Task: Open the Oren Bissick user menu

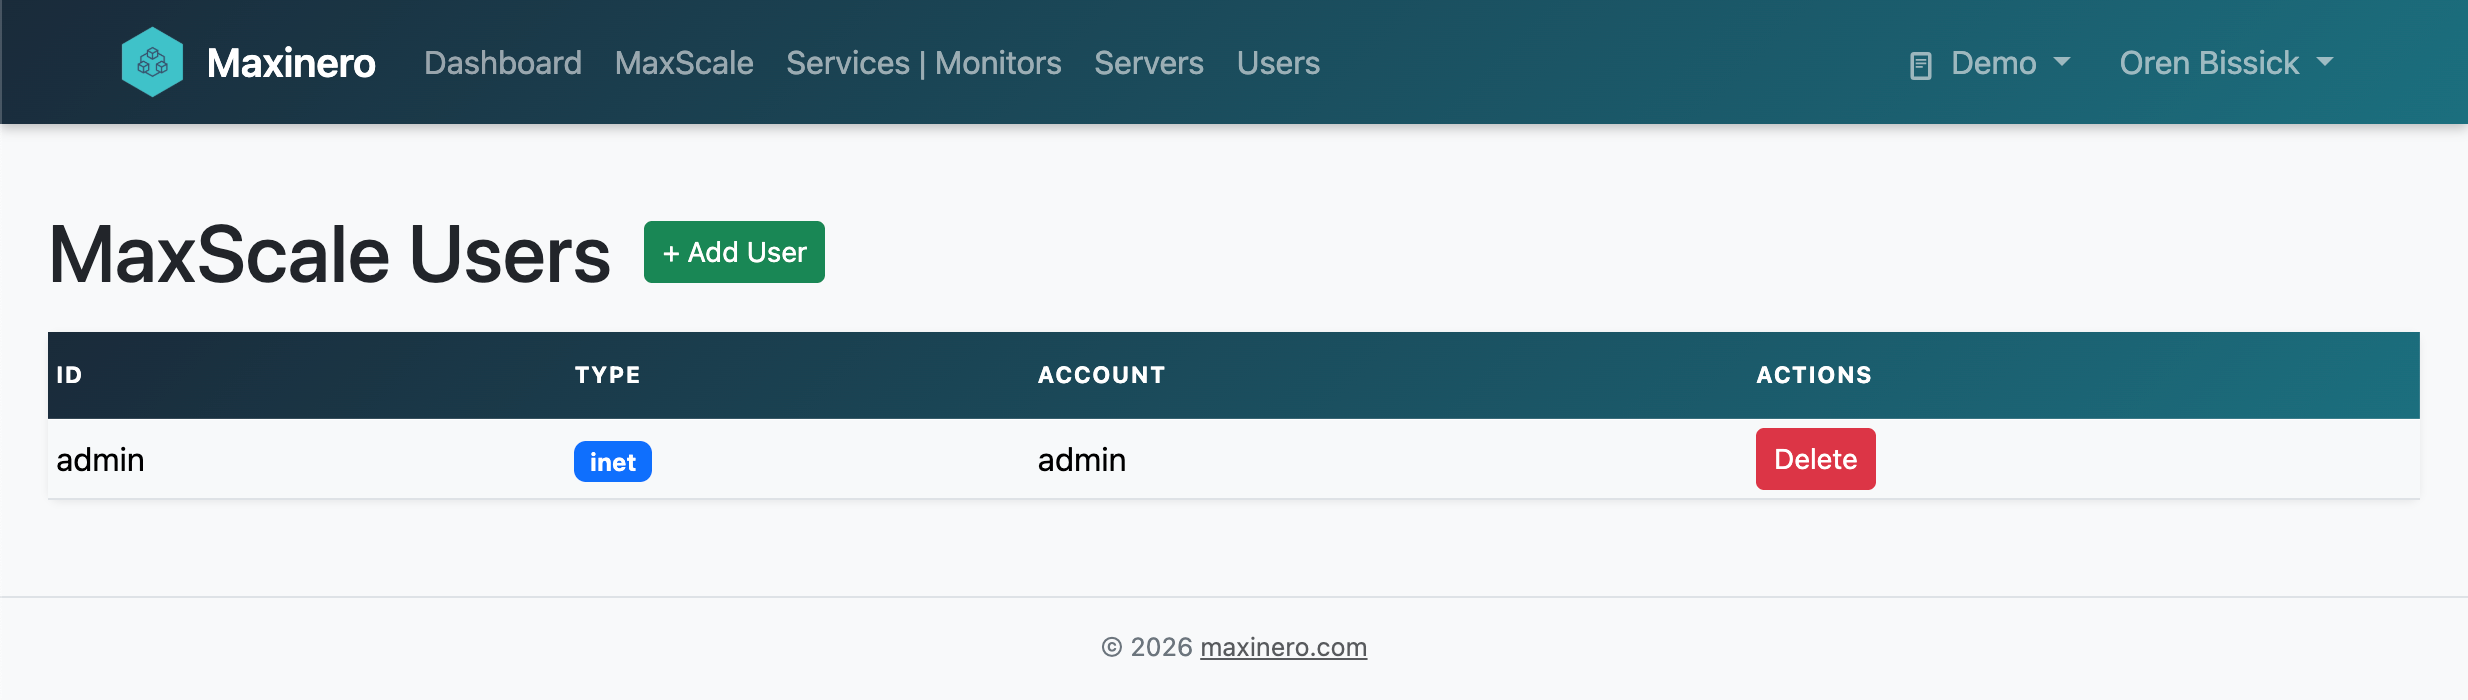Action: click(2209, 63)
